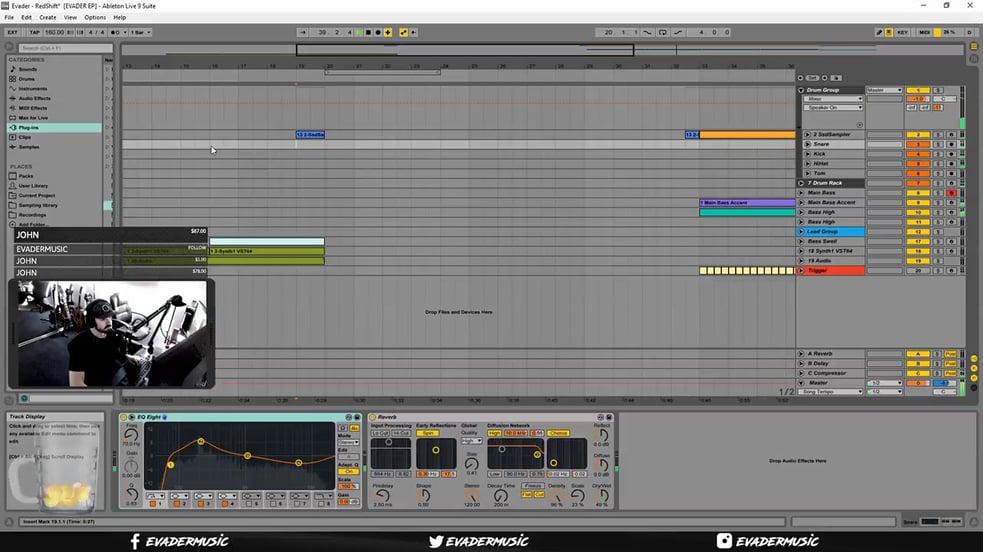Open User Library under Places
Viewport: 983px width, 552px height.
coord(33,185)
